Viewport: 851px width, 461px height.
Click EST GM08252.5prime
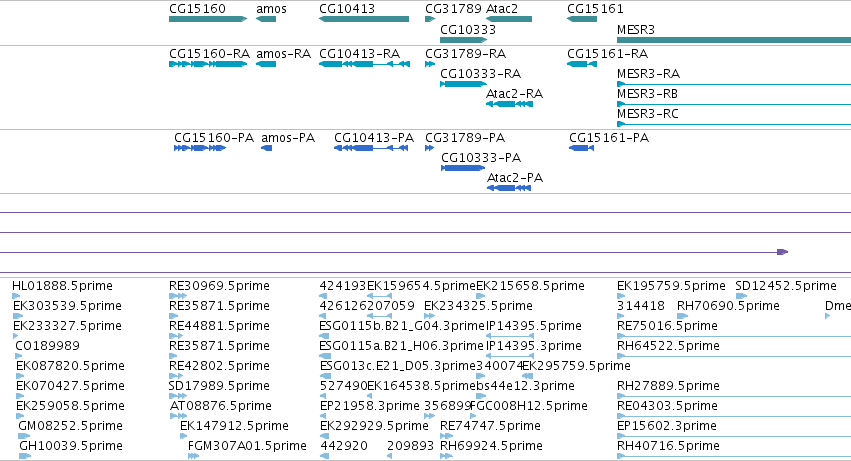(x=71, y=426)
